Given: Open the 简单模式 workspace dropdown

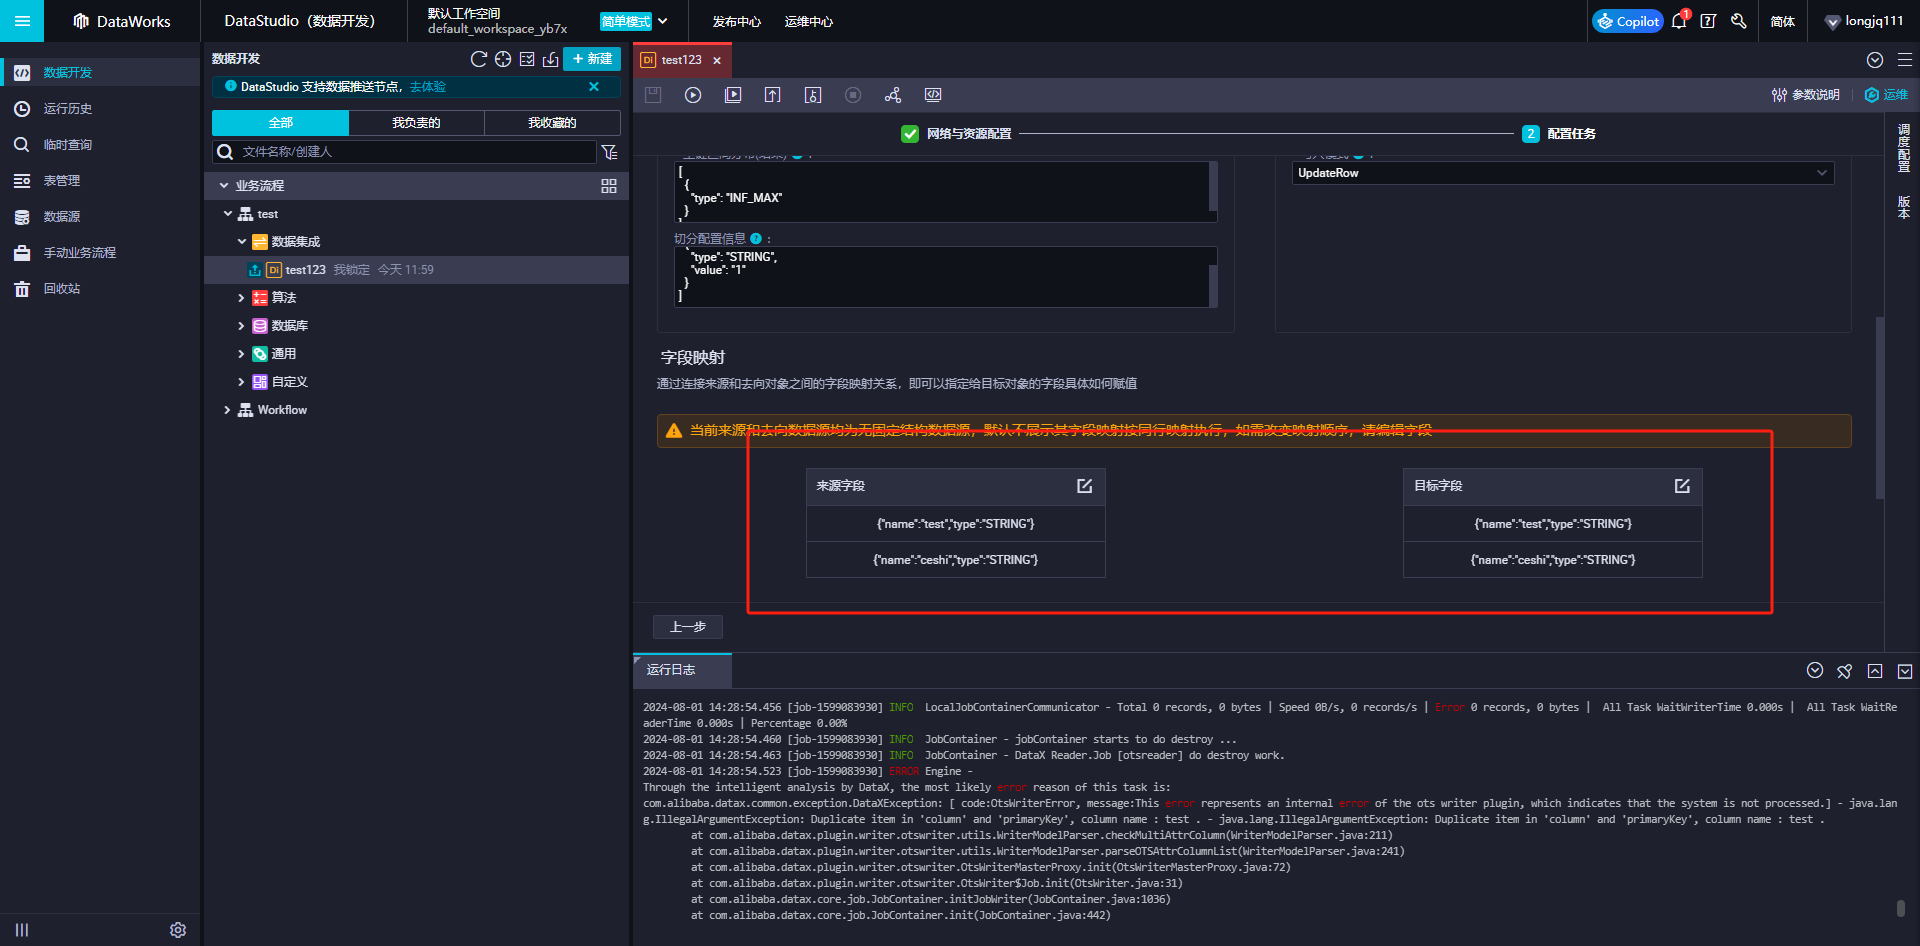Looking at the screenshot, I should (634, 21).
